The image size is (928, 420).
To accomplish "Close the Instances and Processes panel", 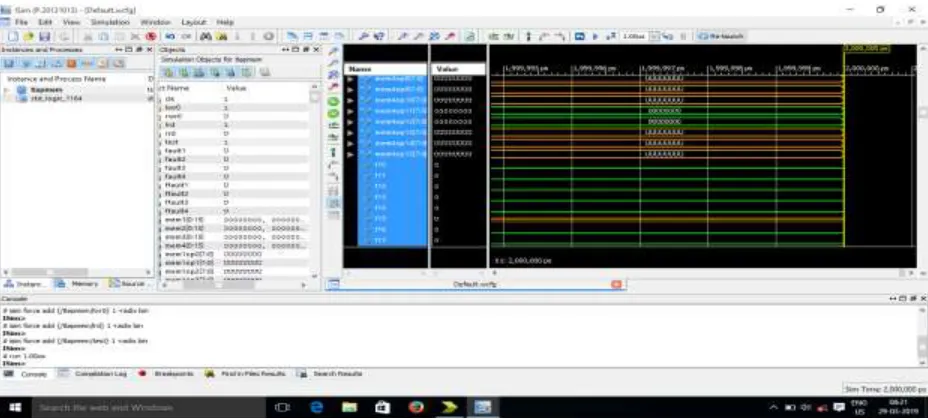I will pyautogui.click(x=150, y=50).
